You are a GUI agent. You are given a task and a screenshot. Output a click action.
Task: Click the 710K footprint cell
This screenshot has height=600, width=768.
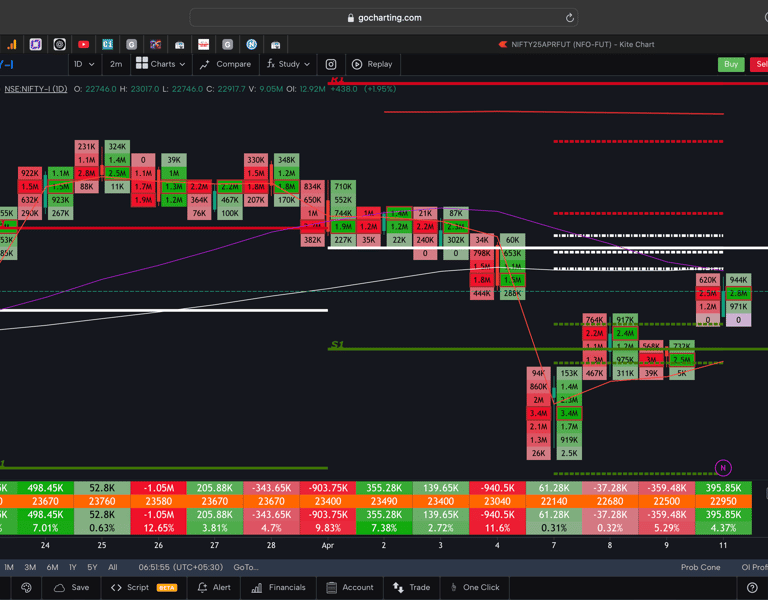point(343,187)
